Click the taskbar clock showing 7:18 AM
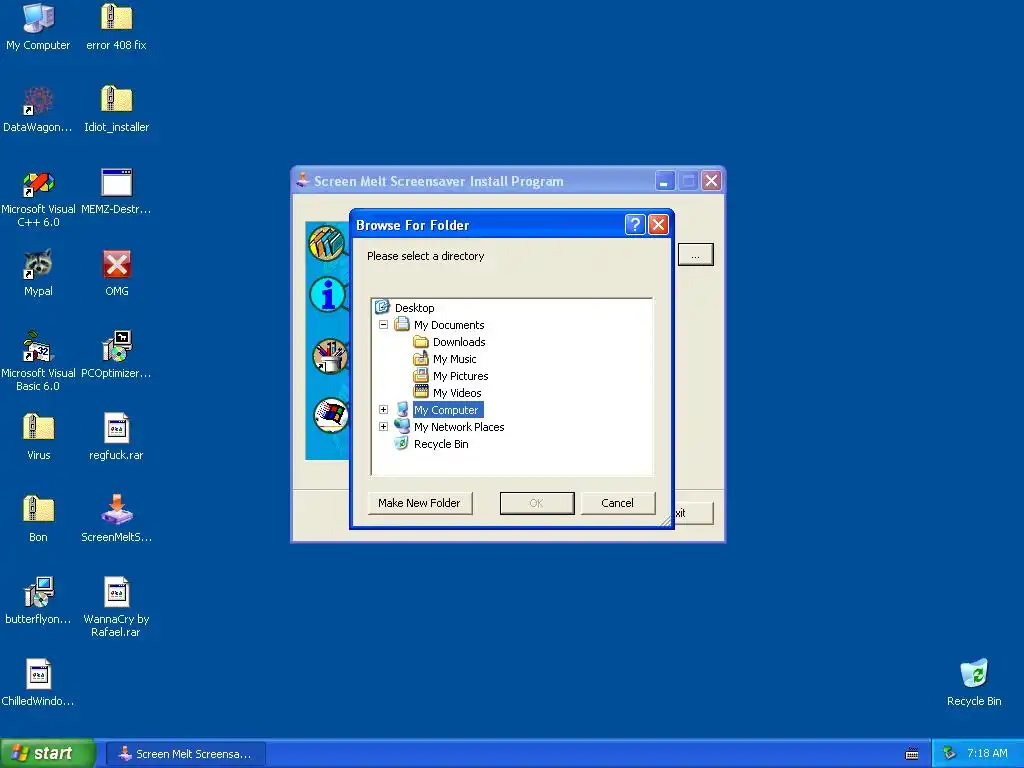This screenshot has height=768, width=1024. (987, 754)
